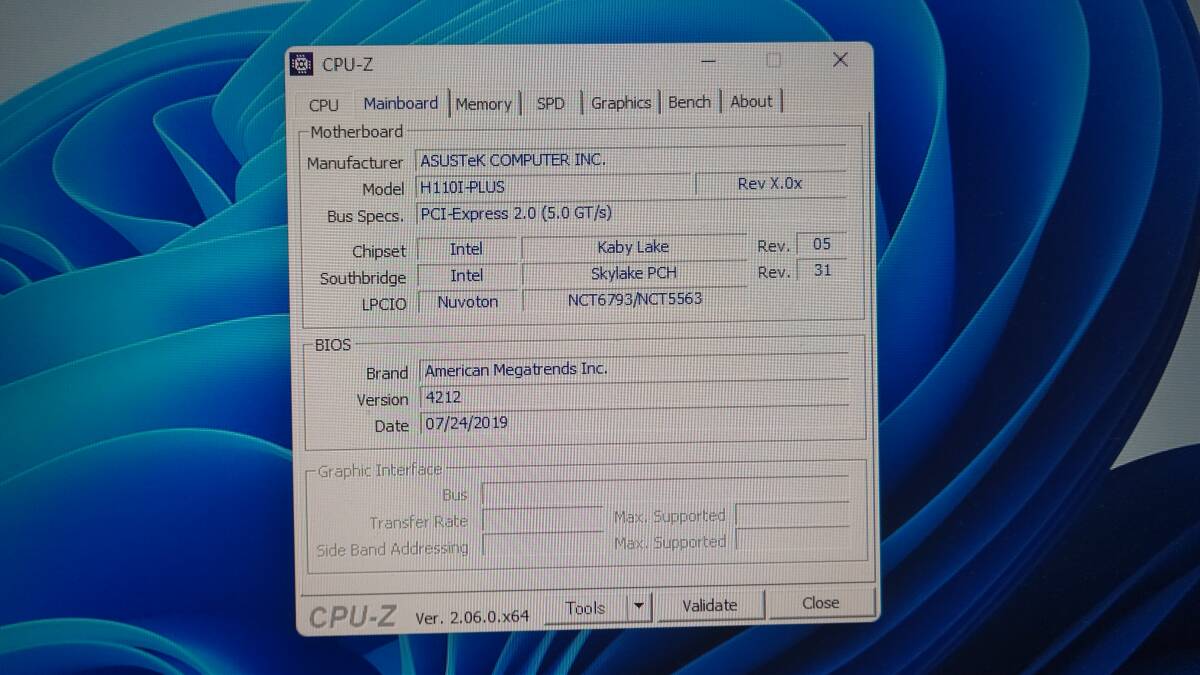Select the Mainboard tab
Viewport: 1200px width, 675px height.
400,103
